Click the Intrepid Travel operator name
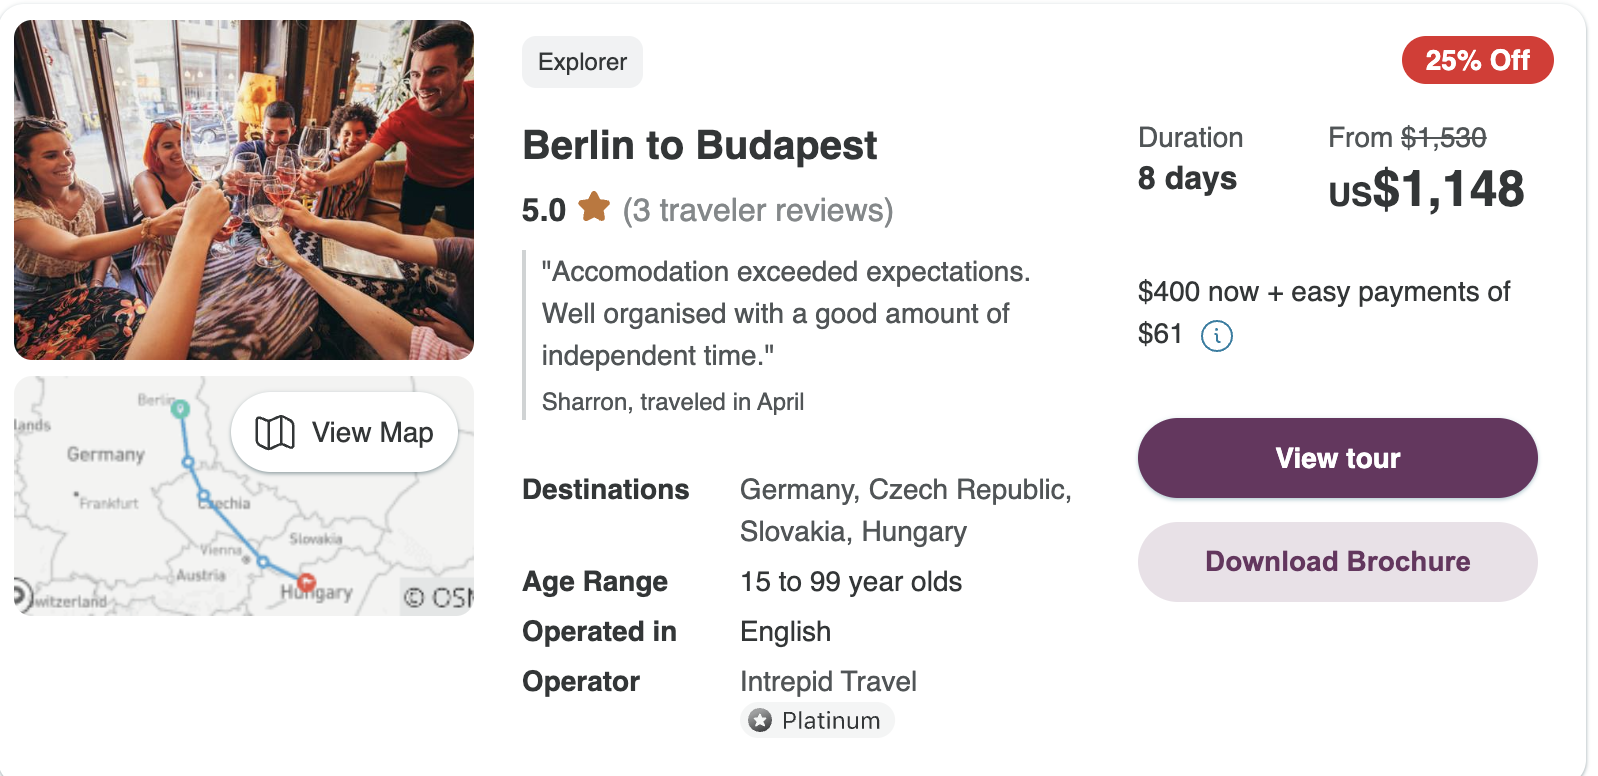This screenshot has height=776, width=1598. (x=828, y=682)
